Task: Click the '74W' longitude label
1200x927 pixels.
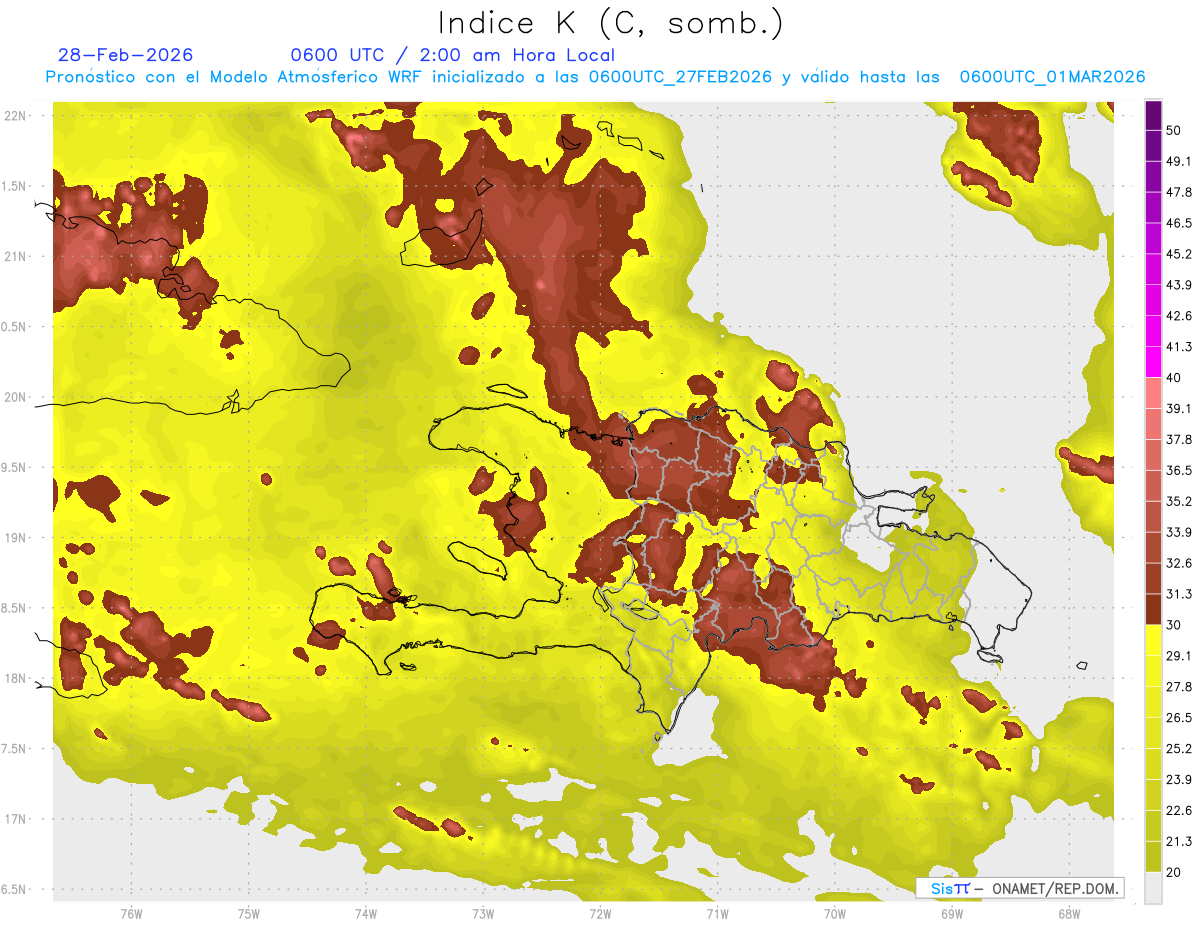Action: [365, 913]
